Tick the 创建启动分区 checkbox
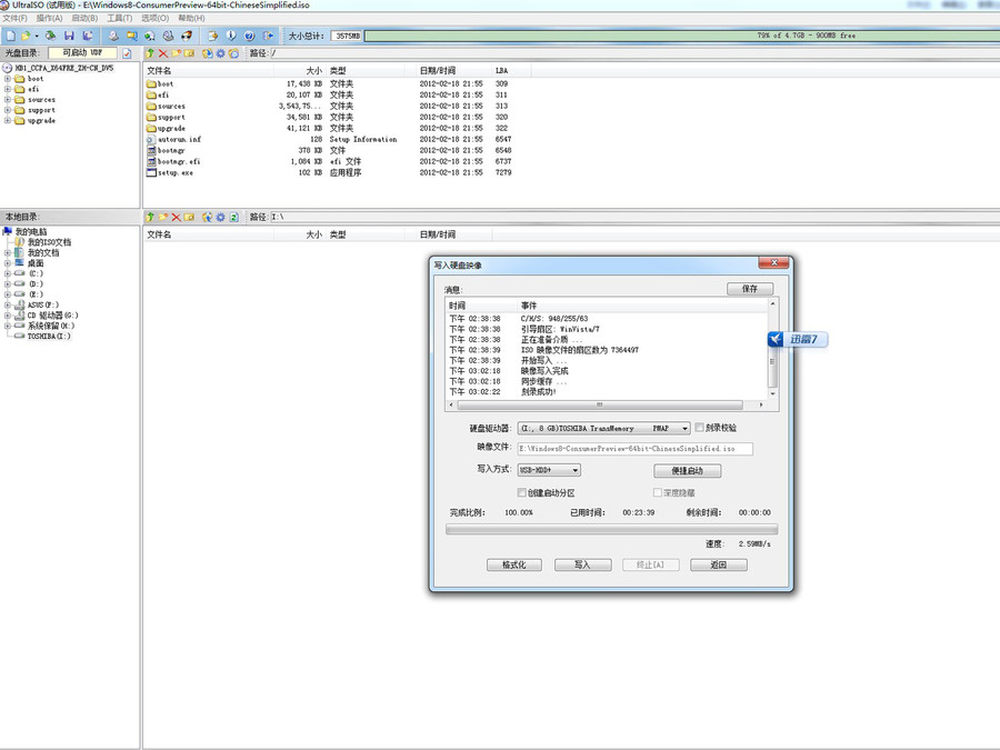 [522, 492]
